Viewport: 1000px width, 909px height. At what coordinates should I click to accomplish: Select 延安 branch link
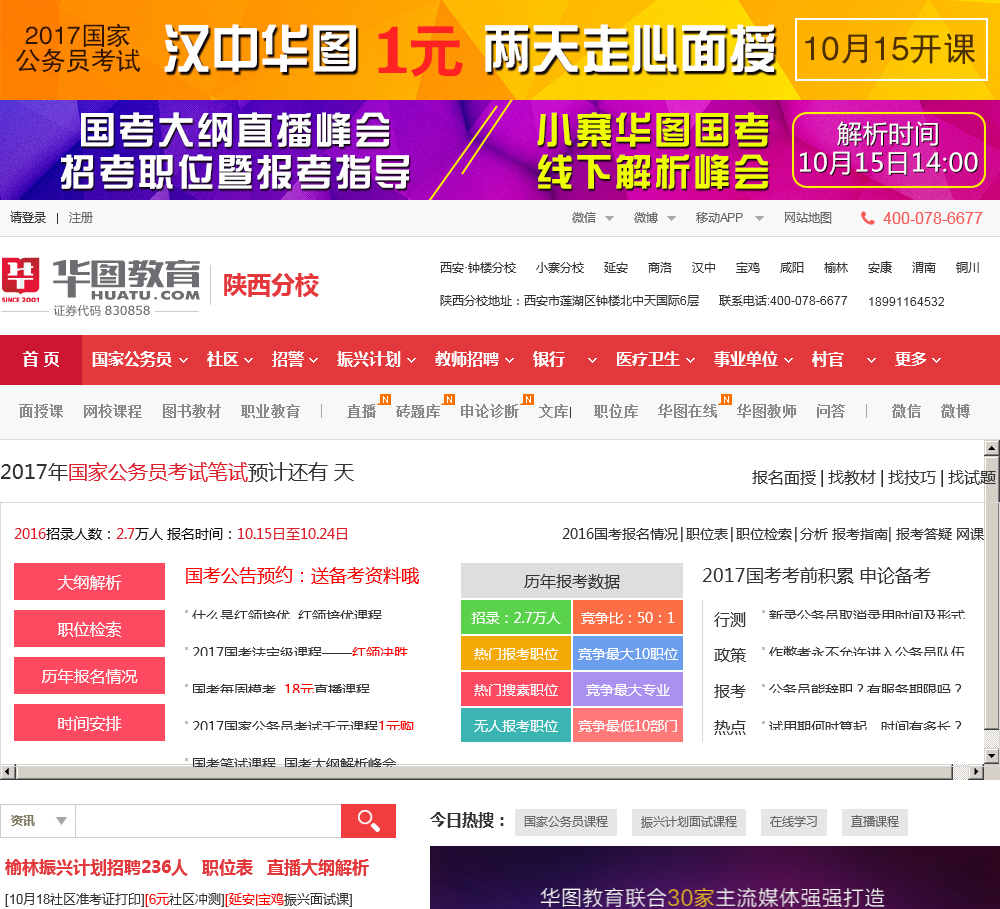(x=616, y=268)
